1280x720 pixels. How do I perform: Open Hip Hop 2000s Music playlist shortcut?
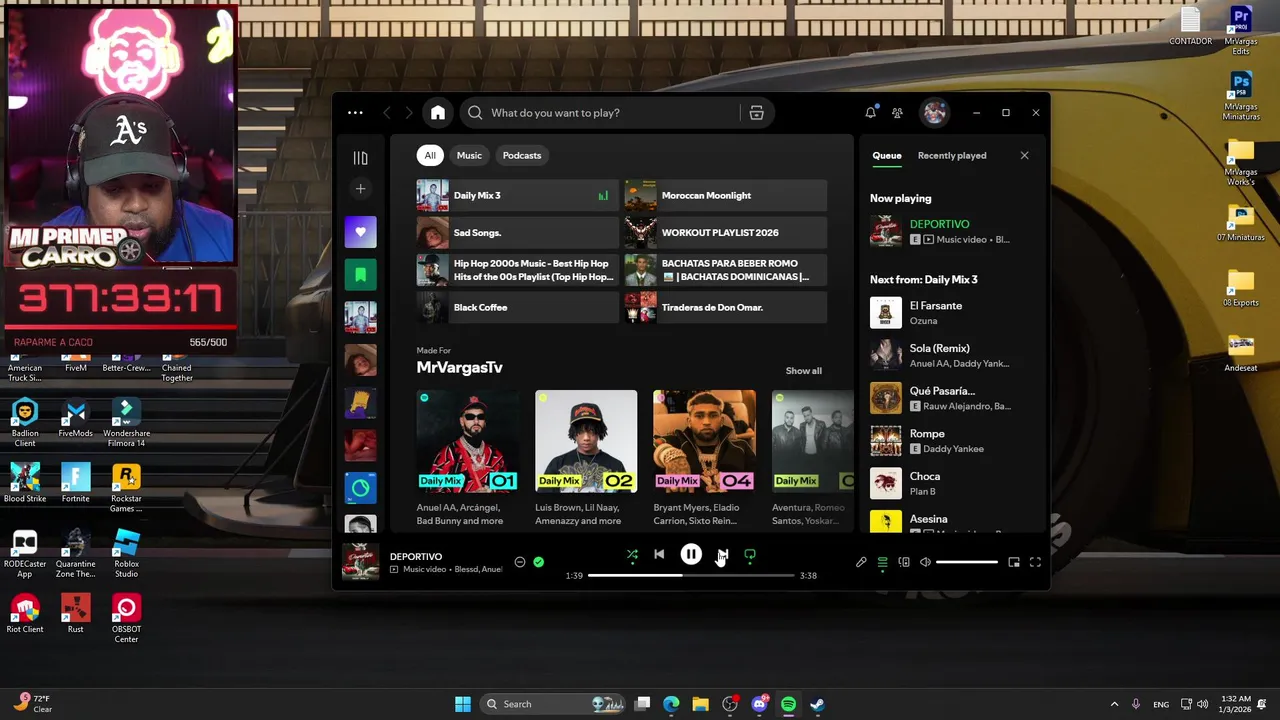coord(518,270)
